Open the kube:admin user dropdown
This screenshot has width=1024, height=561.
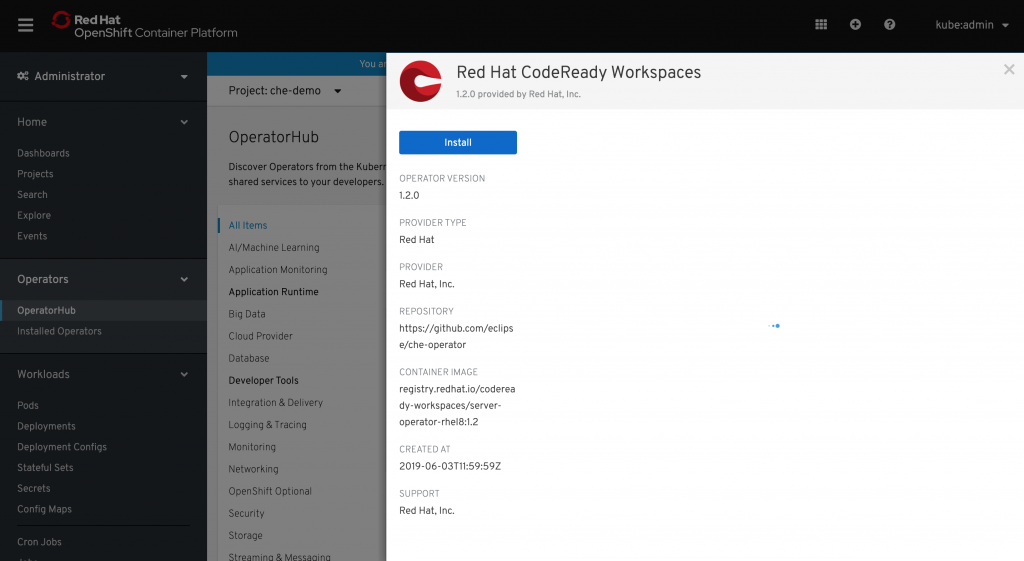(972, 25)
